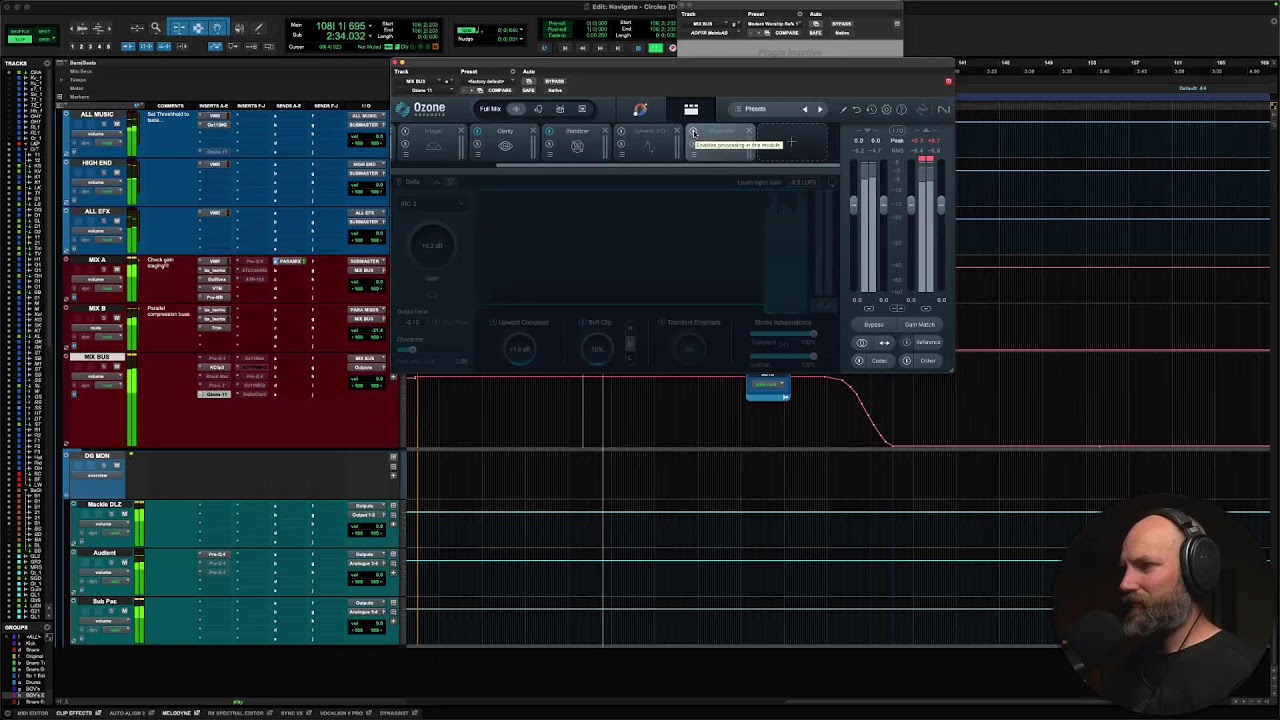The width and height of the screenshot is (1280, 720).
Task: Toggle Stabilizer module power button
Action: click(549, 131)
